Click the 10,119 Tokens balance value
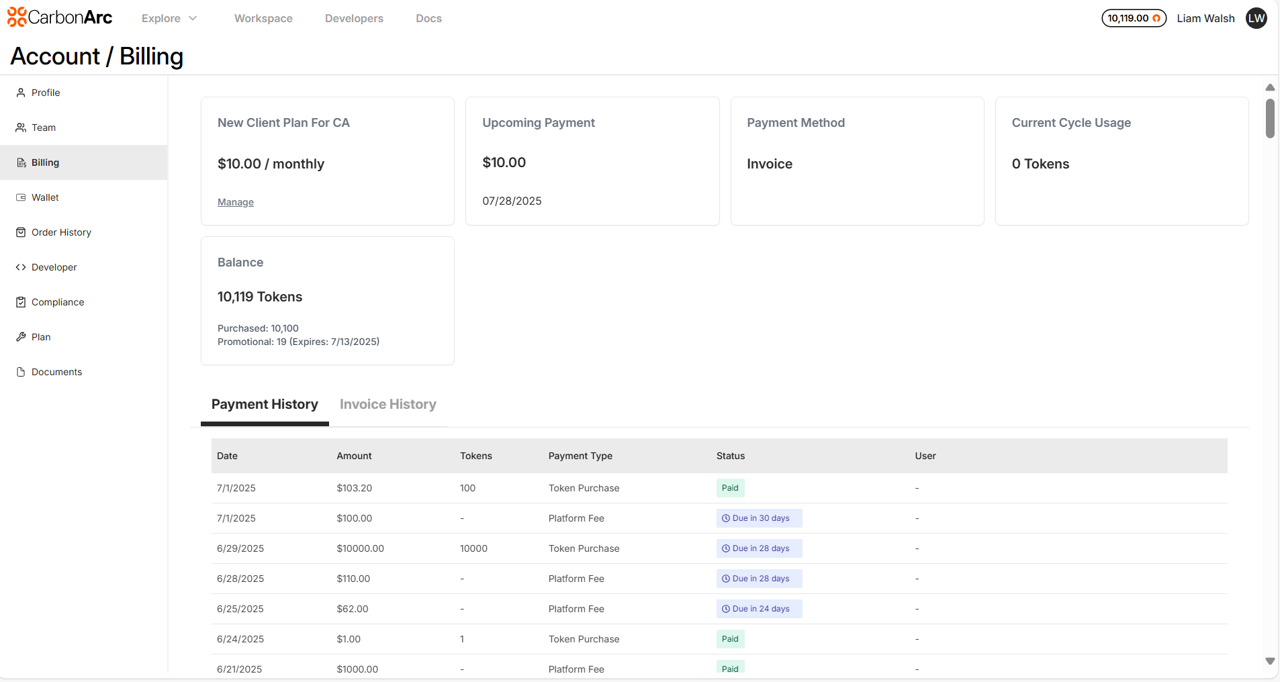The width and height of the screenshot is (1280, 682). (260, 297)
